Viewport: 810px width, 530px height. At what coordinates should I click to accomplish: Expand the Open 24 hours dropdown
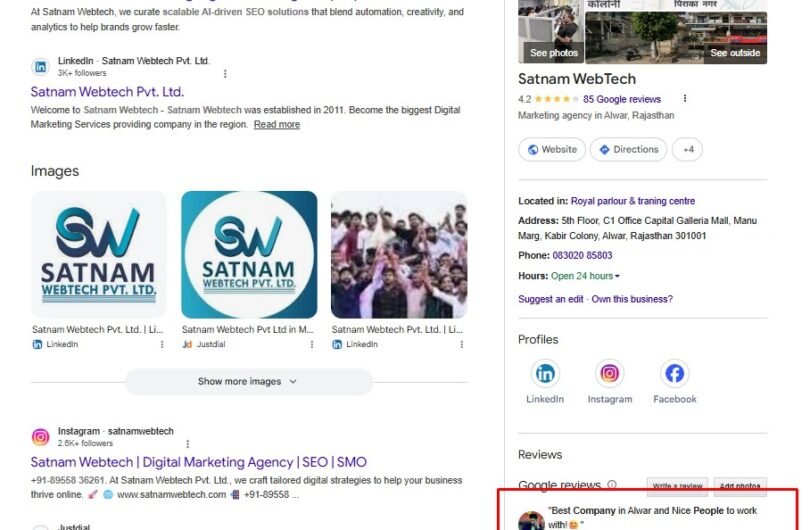tap(585, 276)
